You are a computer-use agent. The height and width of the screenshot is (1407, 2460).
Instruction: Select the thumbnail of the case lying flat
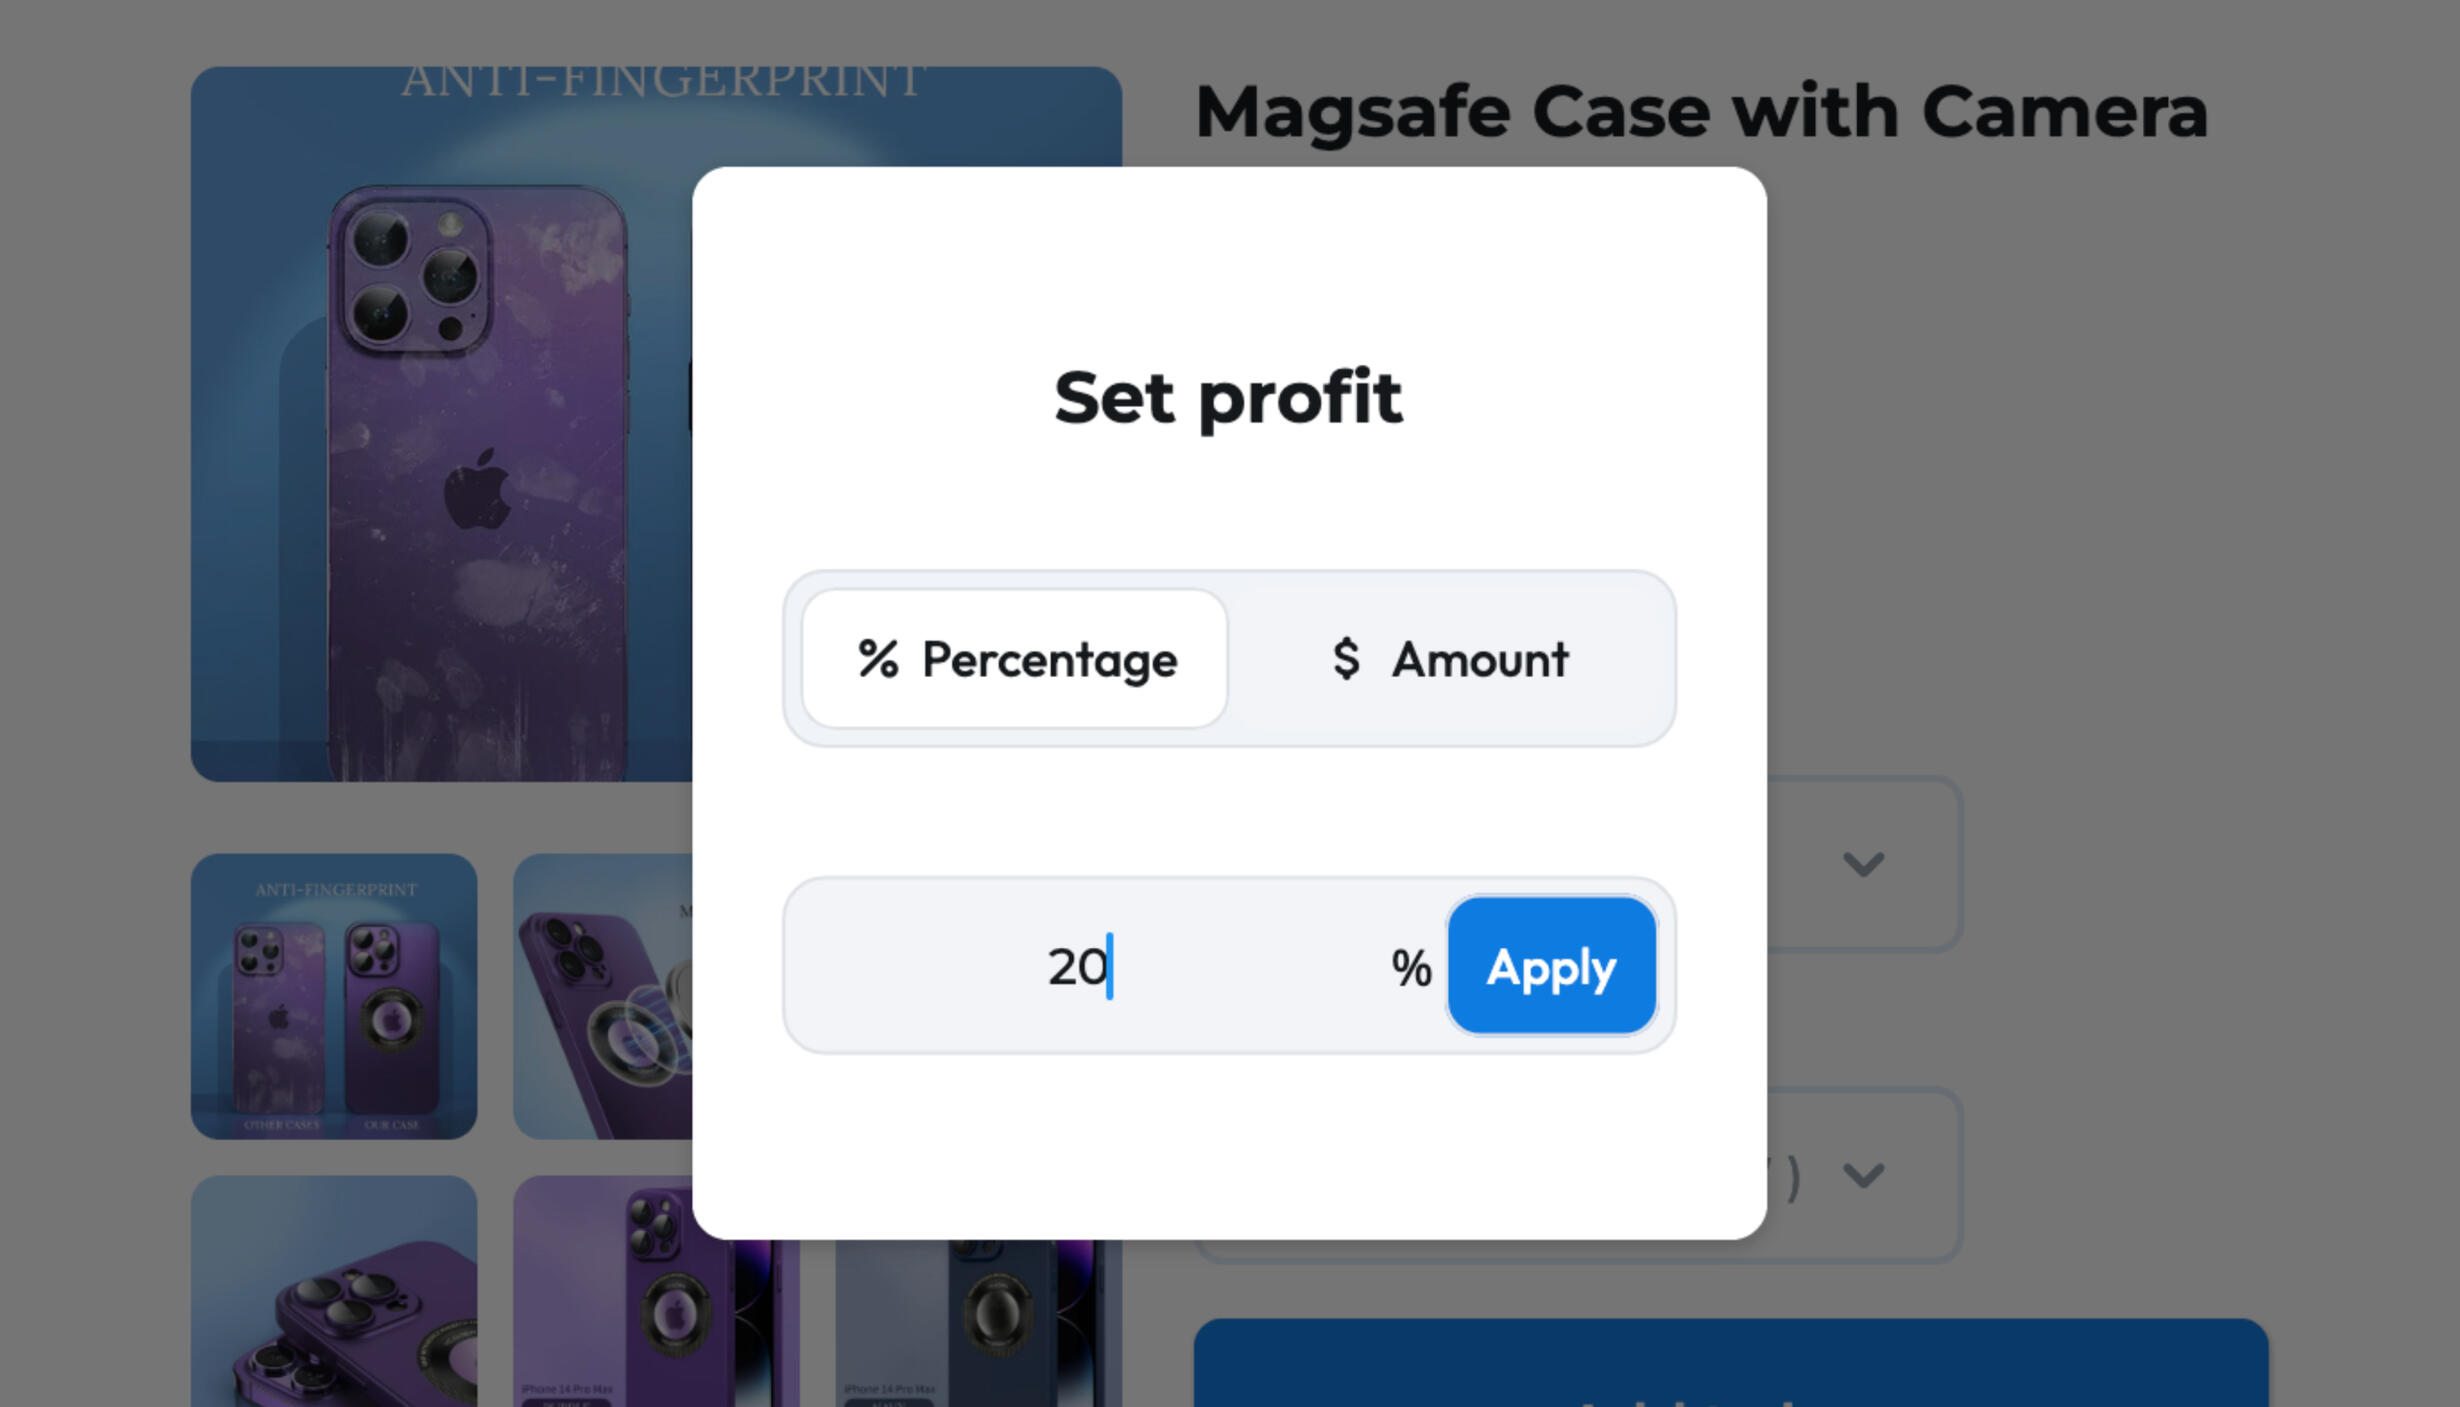click(334, 1300)
